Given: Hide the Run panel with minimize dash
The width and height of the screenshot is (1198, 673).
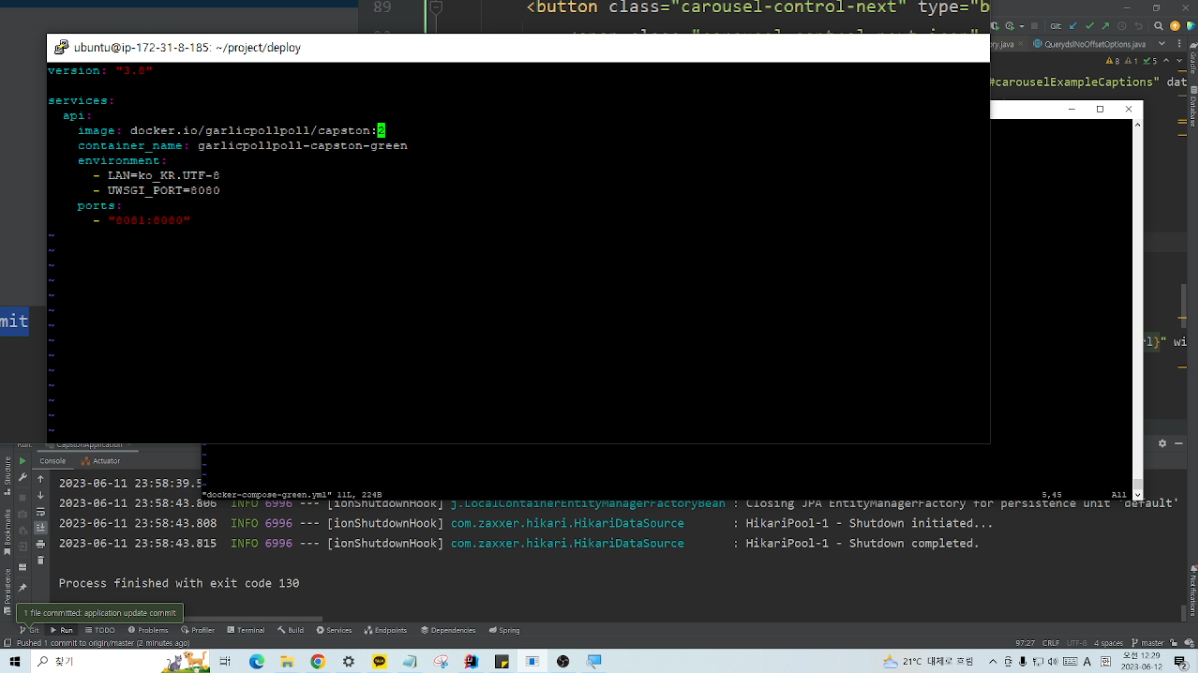Looking at the screenshot, I should coord(1179,444).
